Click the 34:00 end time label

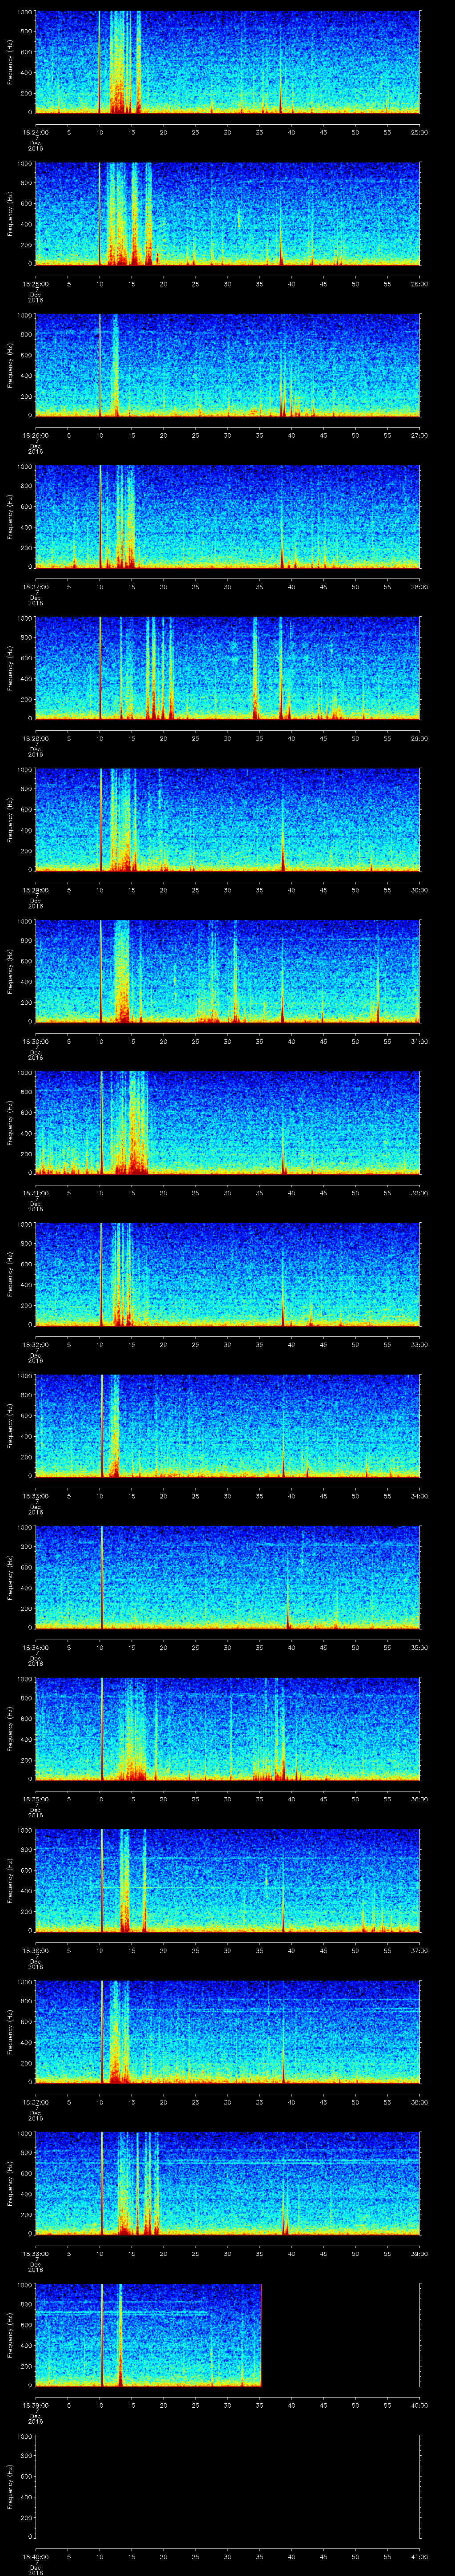[420, 1496]
